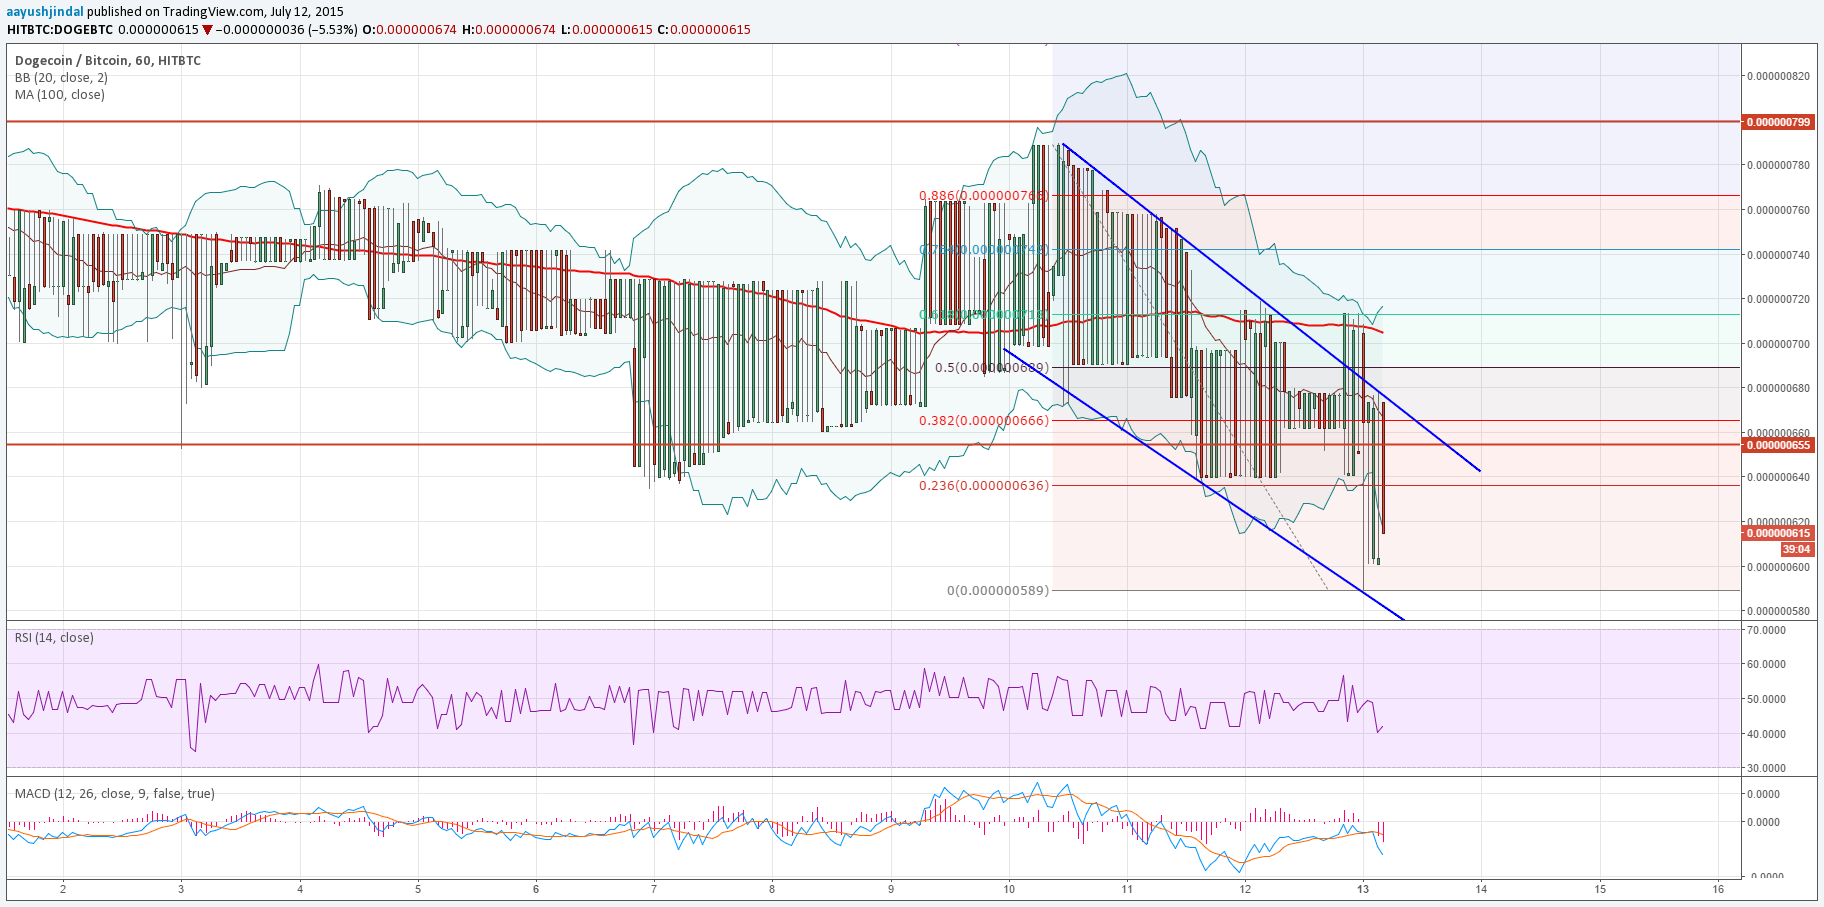Image resolution: width=1824 pixels, height=907 pixels.
Task: Click date 10 on the time axis
Action: 1009,889
